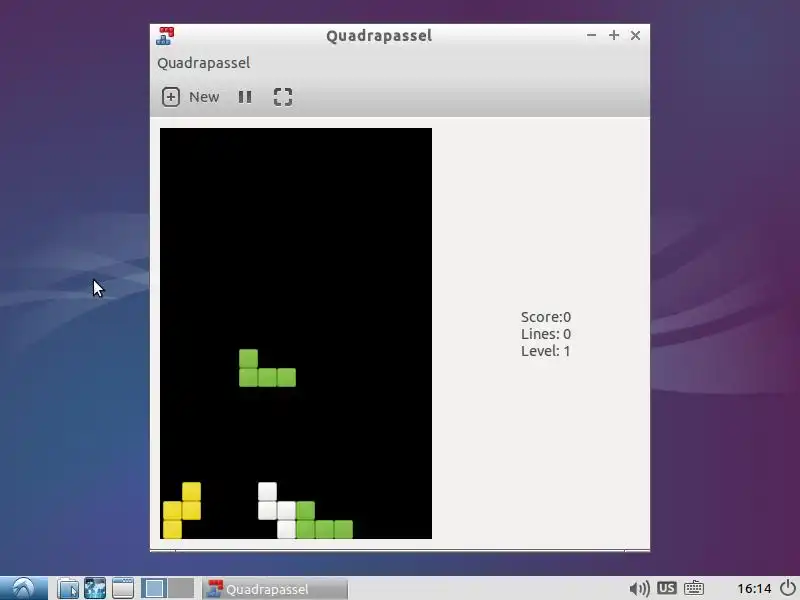Click the US keyboard layout indicator
Screen dimensions: 800x600
coord(666,588)
